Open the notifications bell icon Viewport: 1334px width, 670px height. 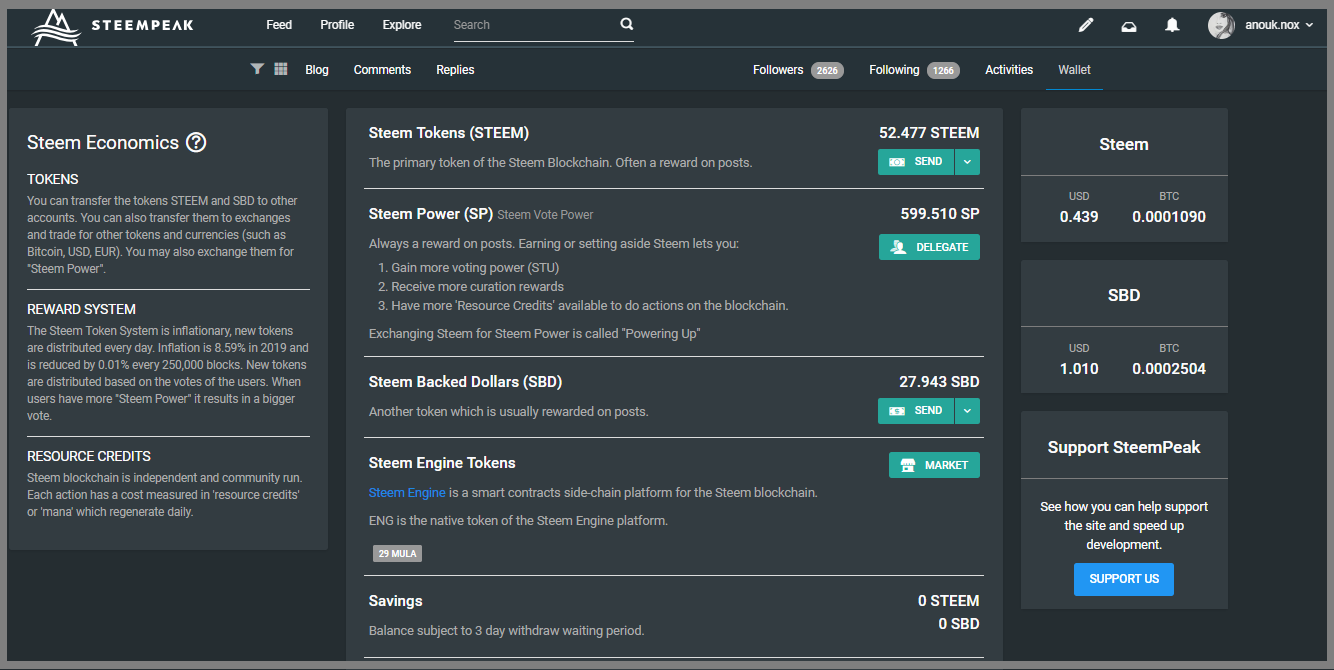(1172, 26)
